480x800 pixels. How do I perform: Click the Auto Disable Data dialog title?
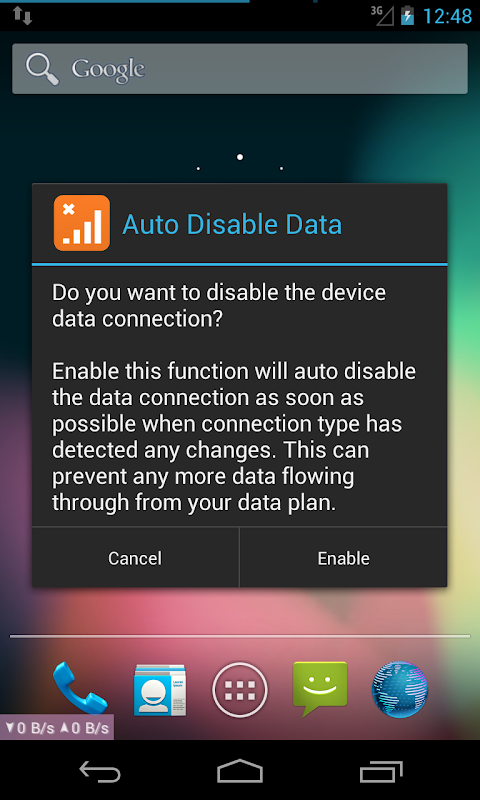(232, 224)
